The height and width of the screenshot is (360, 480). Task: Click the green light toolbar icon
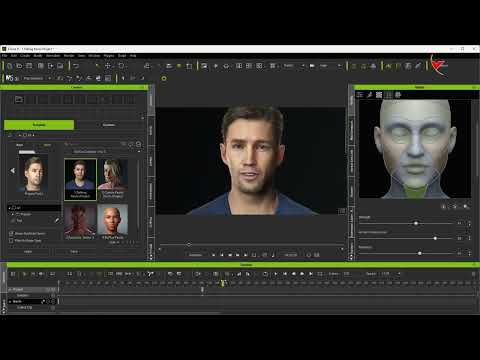179,66
